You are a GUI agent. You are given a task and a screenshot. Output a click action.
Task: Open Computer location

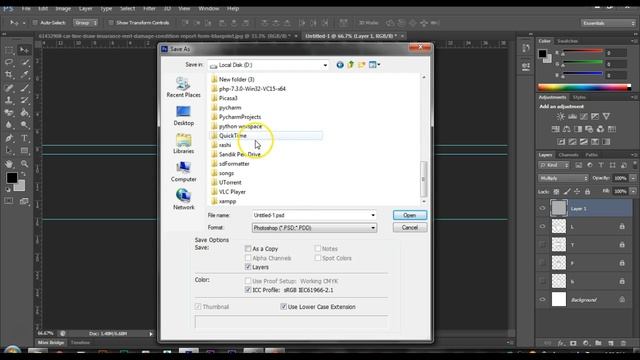183,172
